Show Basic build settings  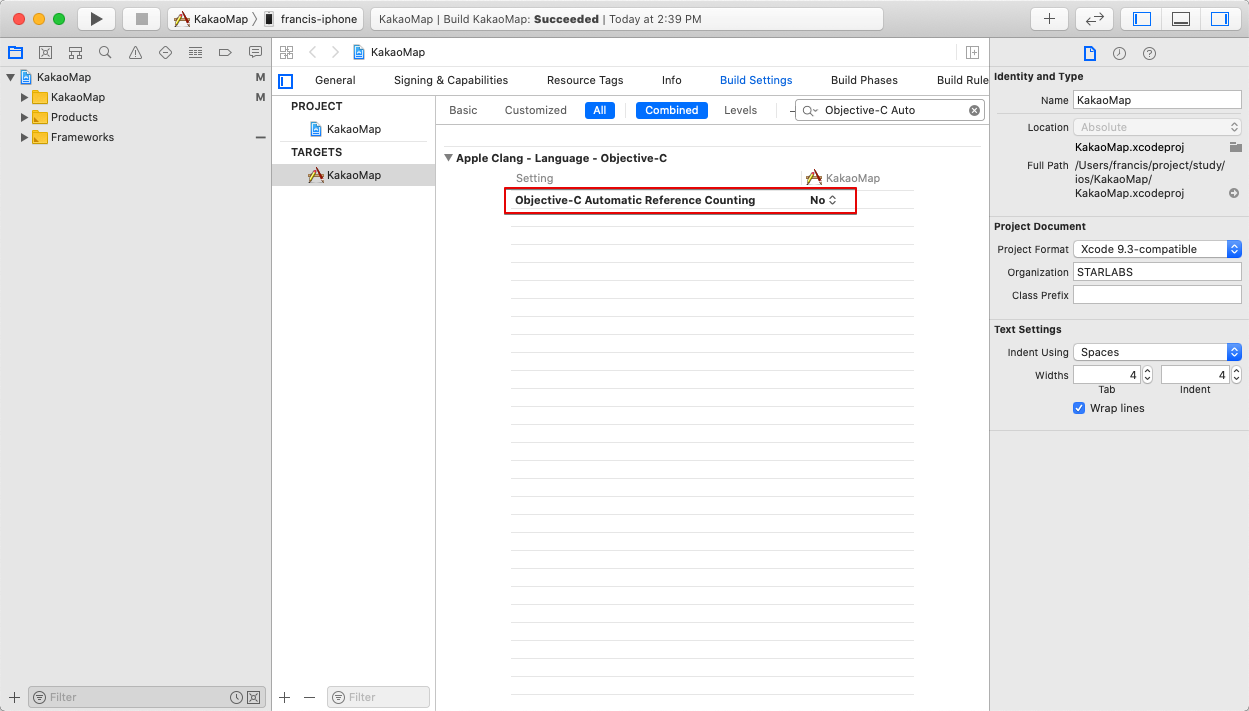(463, 110)
